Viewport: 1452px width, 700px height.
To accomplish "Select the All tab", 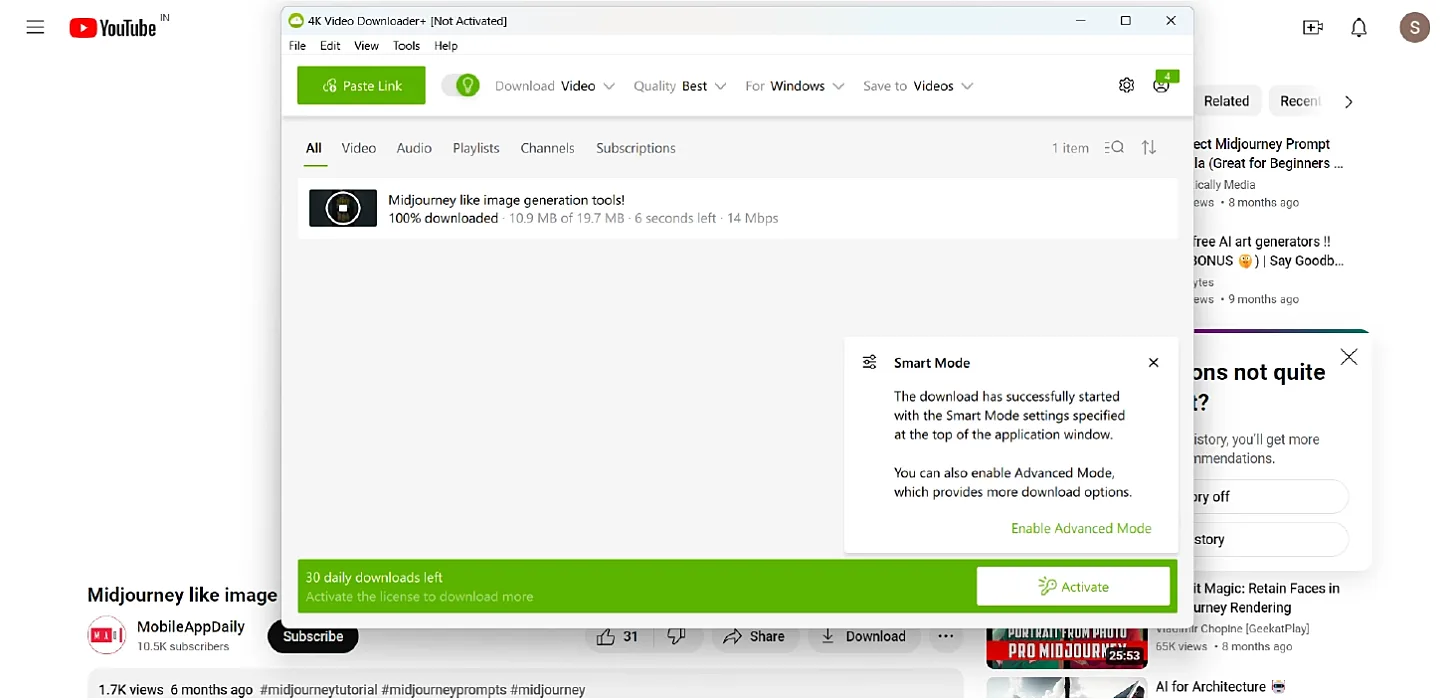I will point(313,148).
